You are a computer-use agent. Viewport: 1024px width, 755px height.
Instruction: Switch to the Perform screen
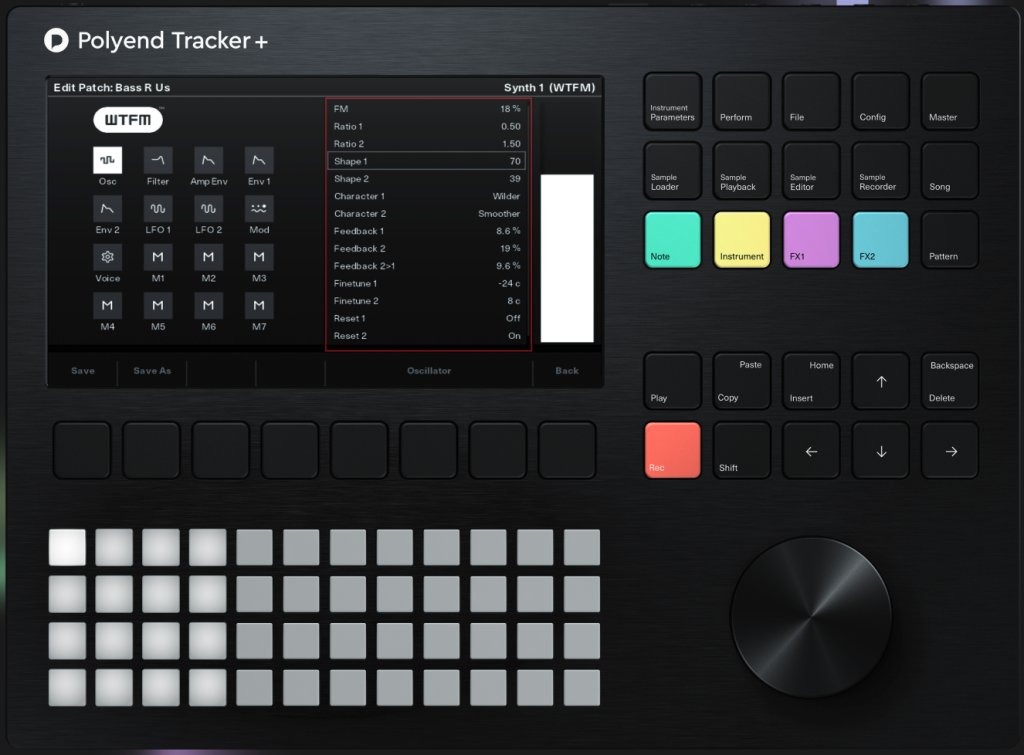[x=742, y=101]
